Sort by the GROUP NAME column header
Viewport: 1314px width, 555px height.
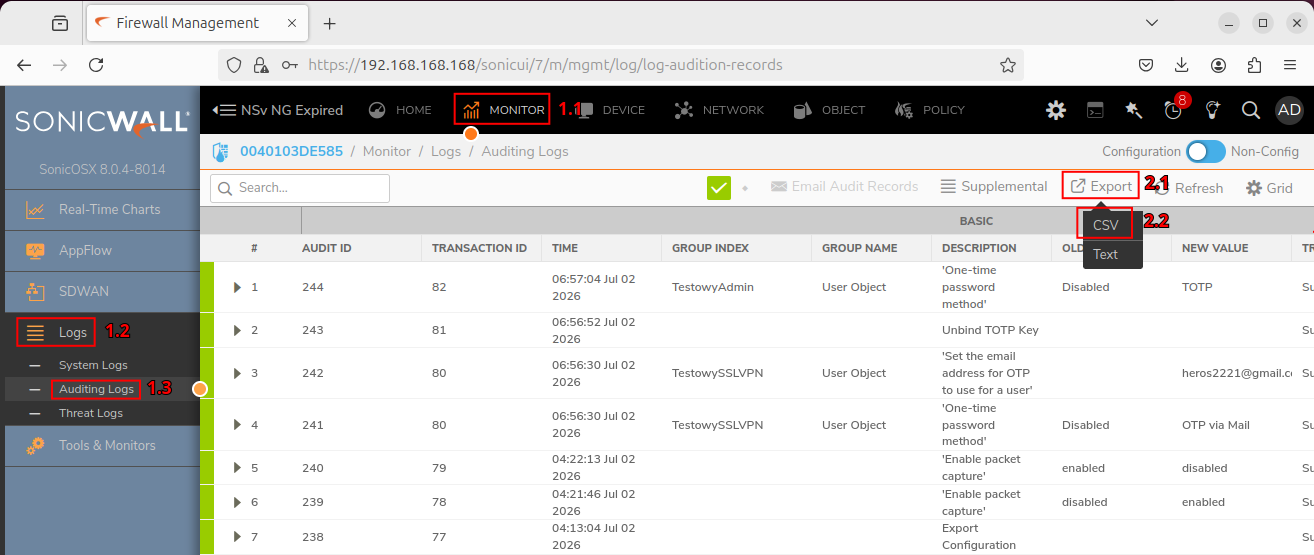point(860,248)
